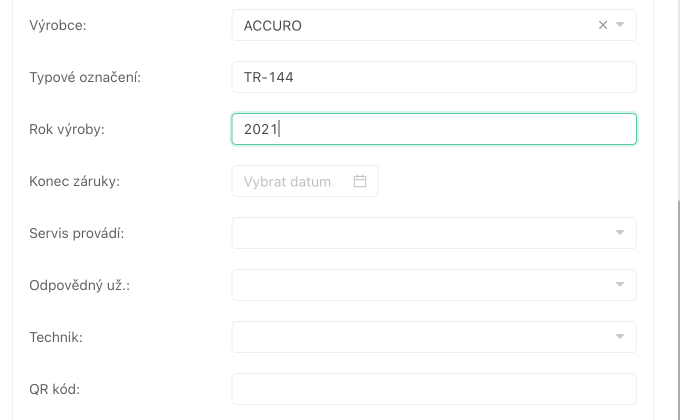Click the ACCURO value in Výrobce field

tap(273, 26)
